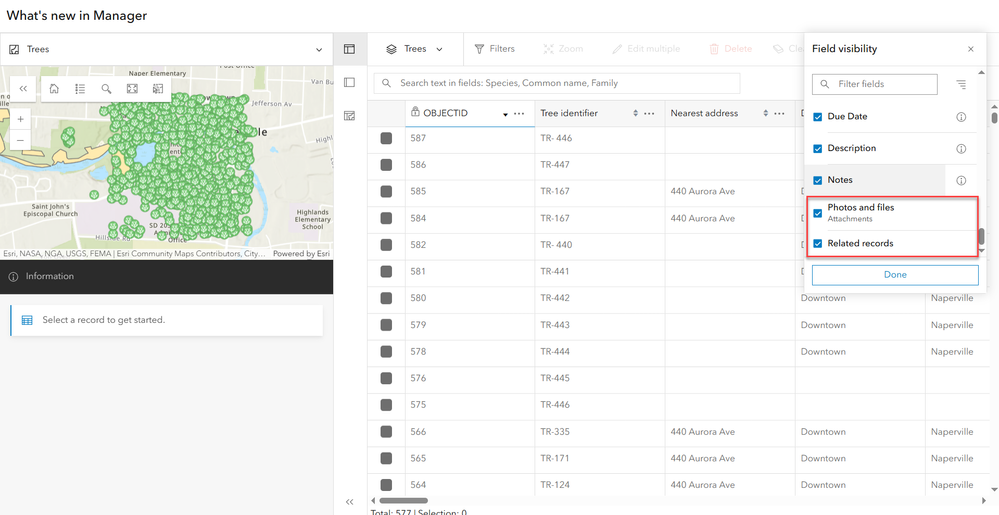
Task: Uncheck the Related records checkbox
Action: [x=818, y=244]
